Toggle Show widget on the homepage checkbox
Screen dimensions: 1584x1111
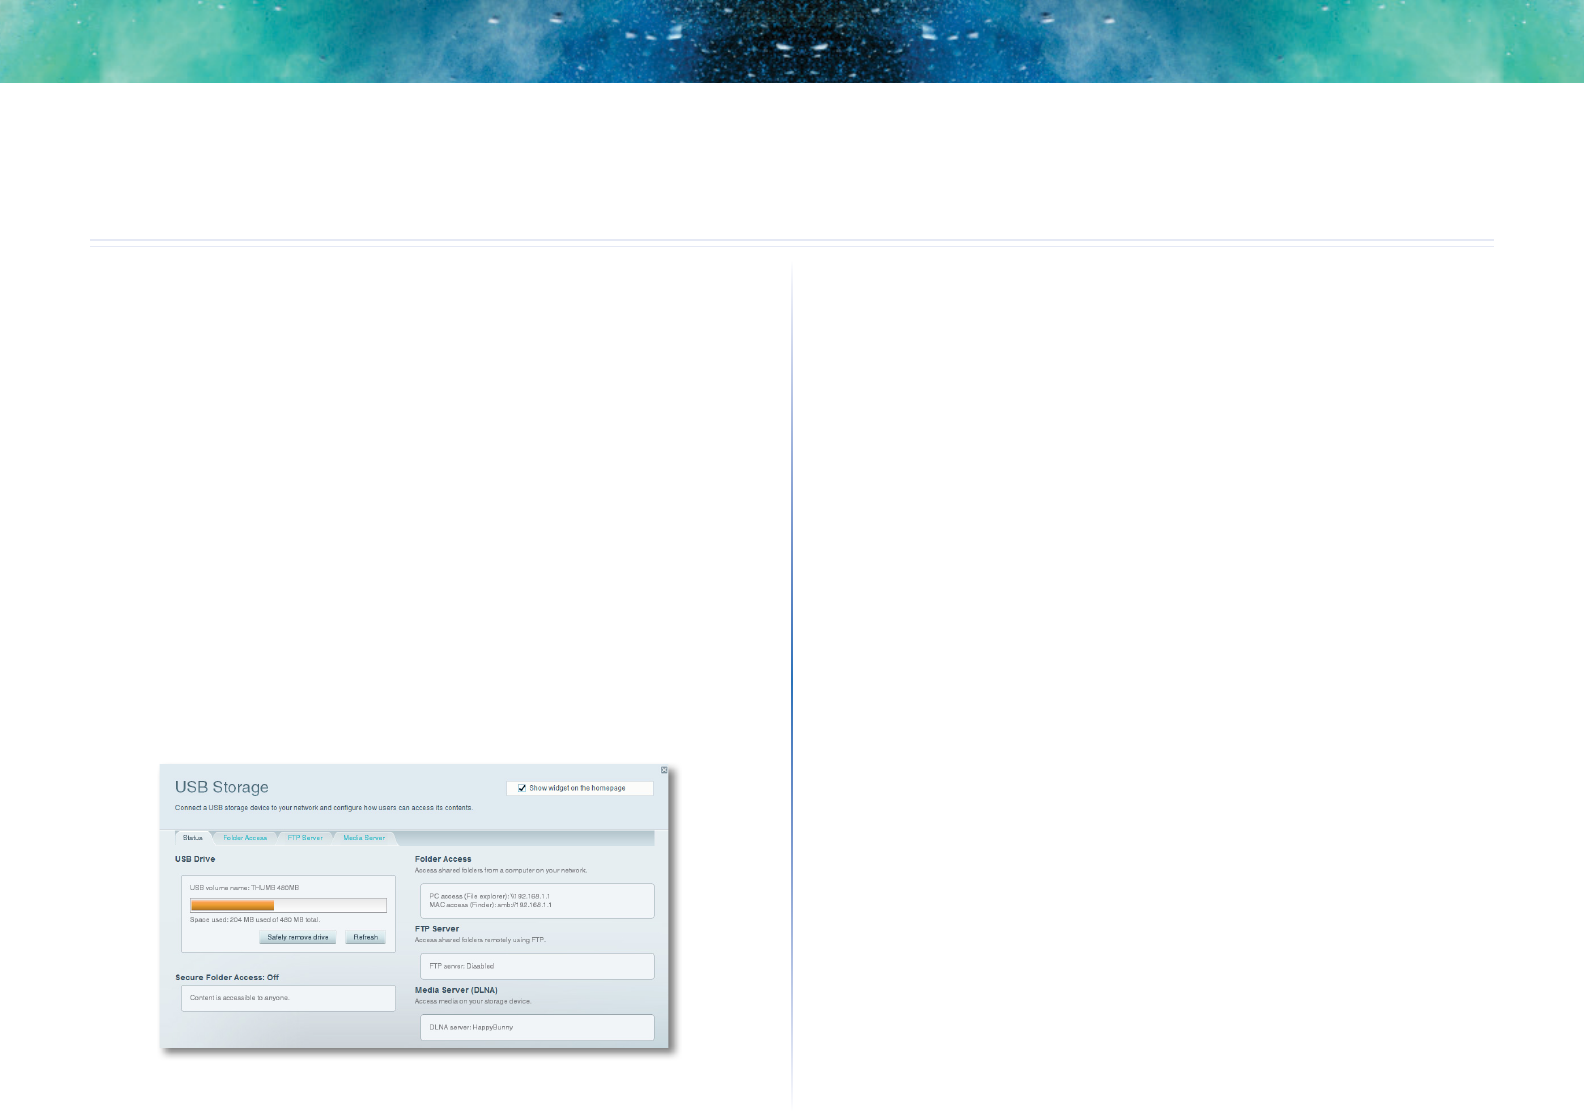pyautogui.click(x=522, y=788)
